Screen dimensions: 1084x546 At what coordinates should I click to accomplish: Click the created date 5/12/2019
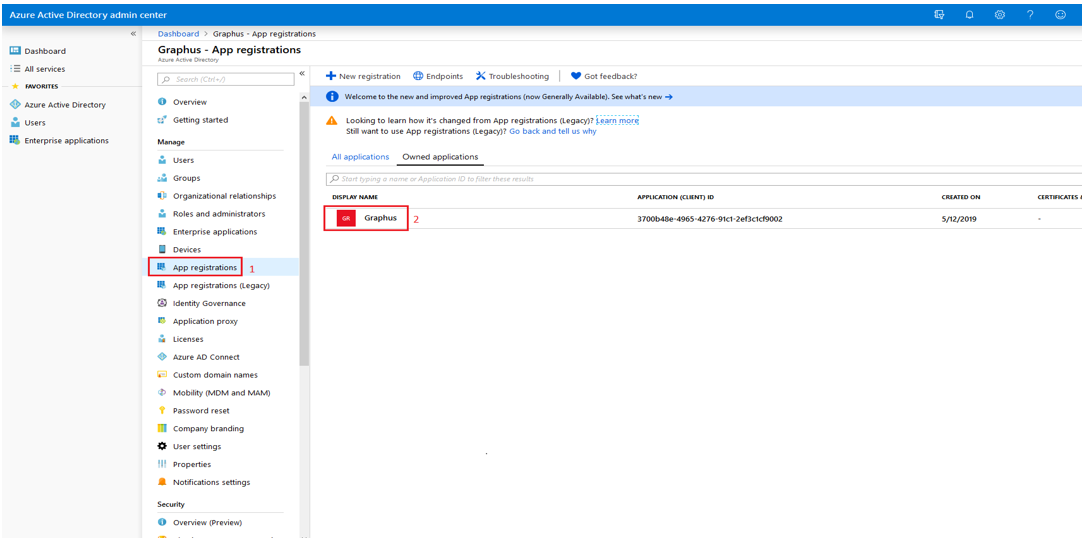pyautogui.click(x=957, y=219)
